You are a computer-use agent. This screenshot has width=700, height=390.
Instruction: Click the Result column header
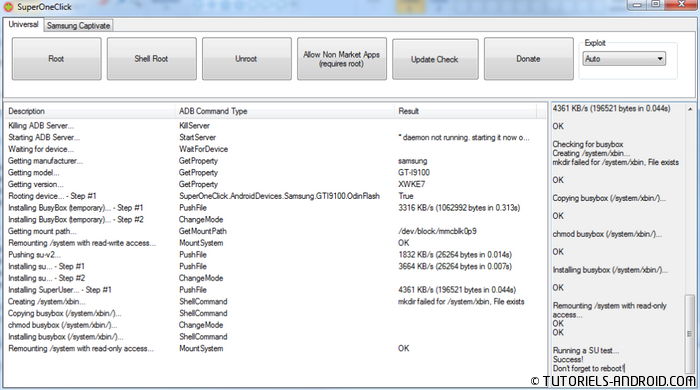[466, 111]
